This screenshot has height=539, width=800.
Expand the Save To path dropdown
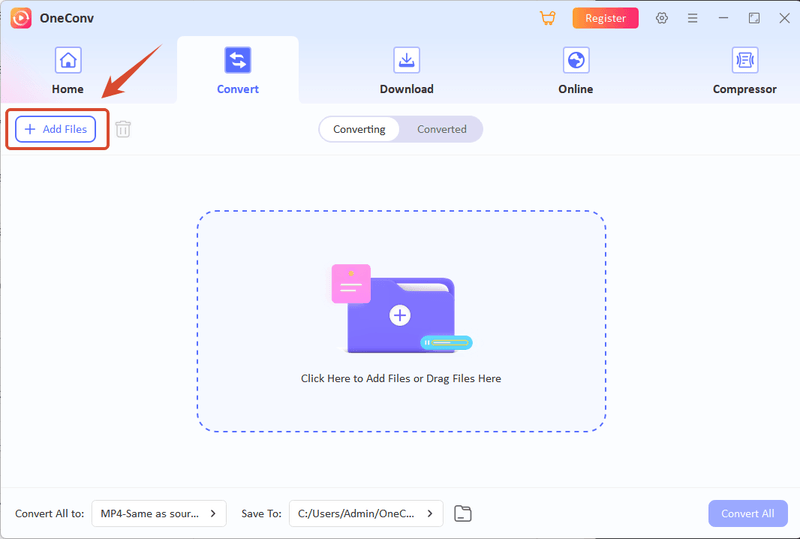click(x=366, y=513)
